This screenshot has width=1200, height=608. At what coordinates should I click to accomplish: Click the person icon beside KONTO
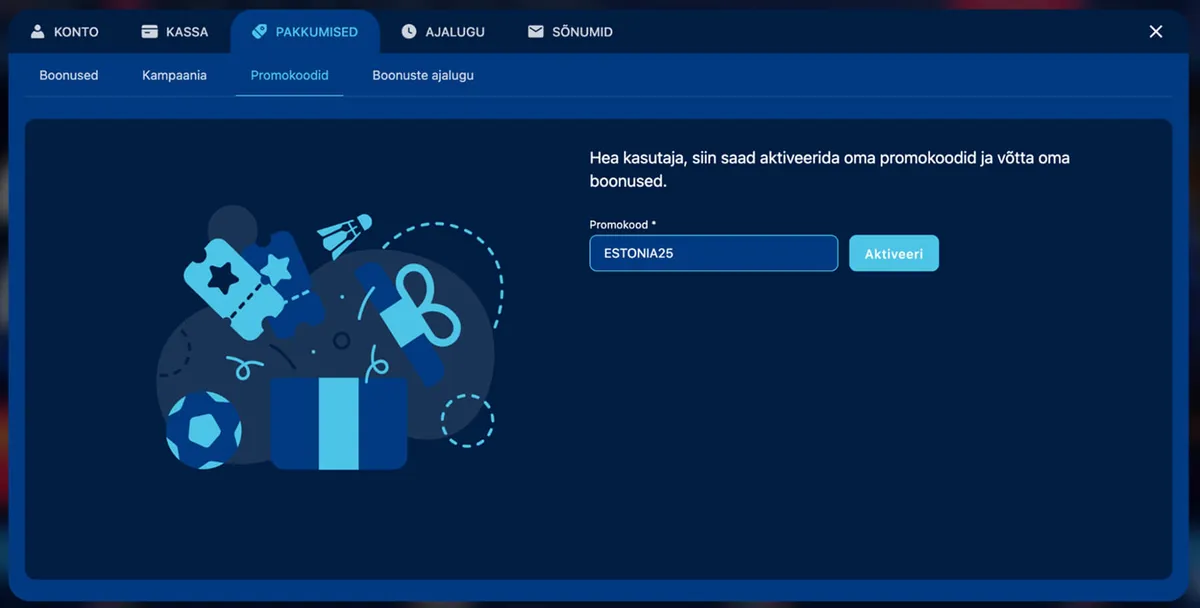tap(38, 32)
